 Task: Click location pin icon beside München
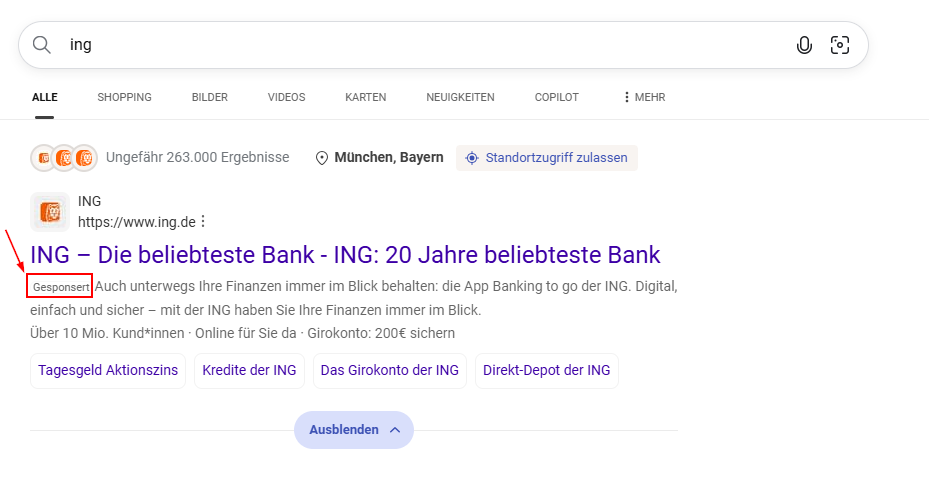point(322,158)
